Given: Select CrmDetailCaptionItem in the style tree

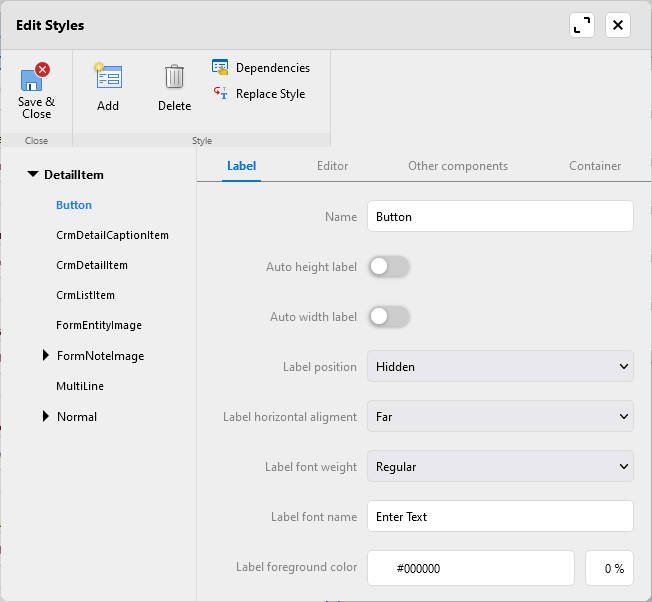Looking at the screenshot, I should [x=112, y=235].
